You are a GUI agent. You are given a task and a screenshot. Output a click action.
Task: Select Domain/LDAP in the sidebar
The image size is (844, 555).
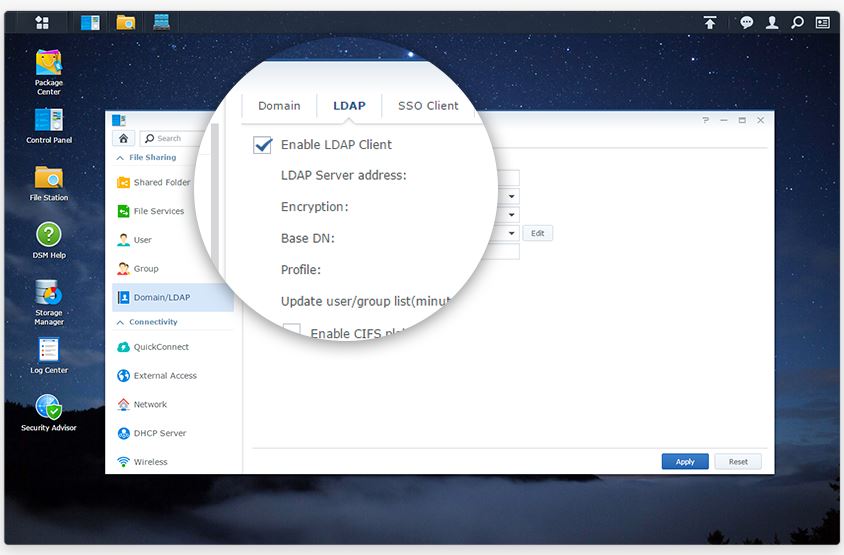click(x=173, y=297)
